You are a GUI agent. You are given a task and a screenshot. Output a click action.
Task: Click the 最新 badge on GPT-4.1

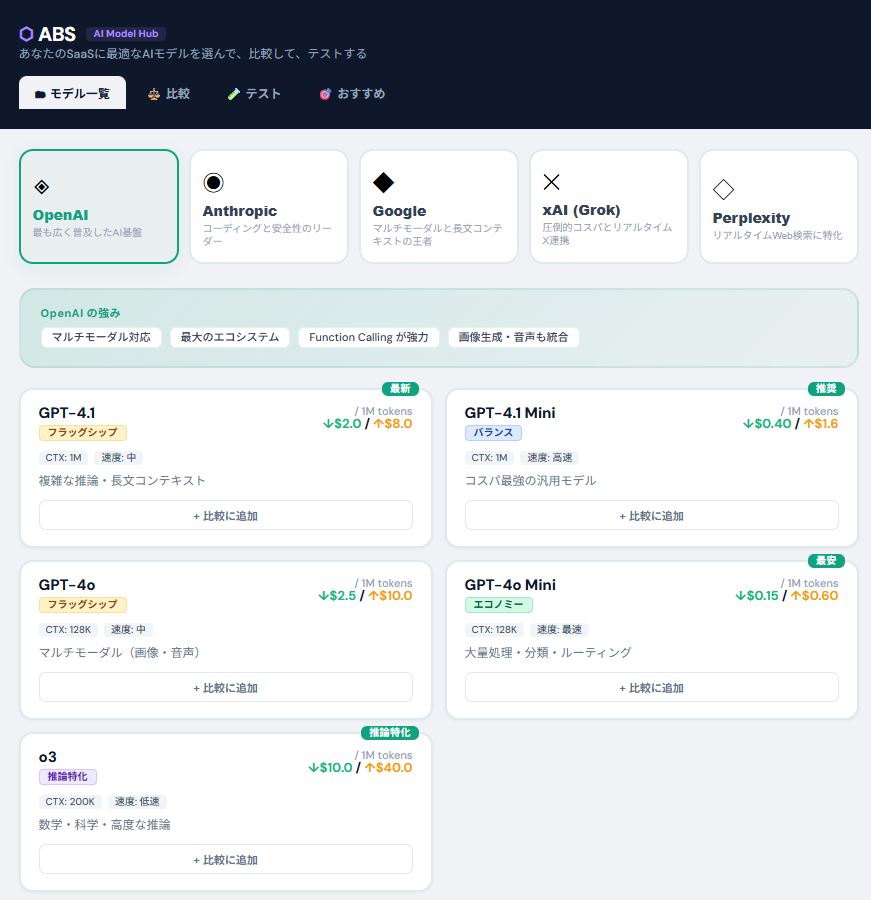tap(400, 389)
